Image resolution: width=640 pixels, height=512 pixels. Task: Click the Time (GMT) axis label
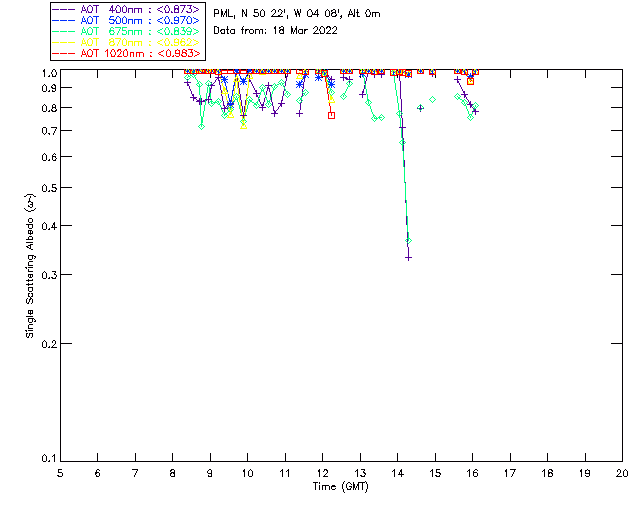point(341,487)
